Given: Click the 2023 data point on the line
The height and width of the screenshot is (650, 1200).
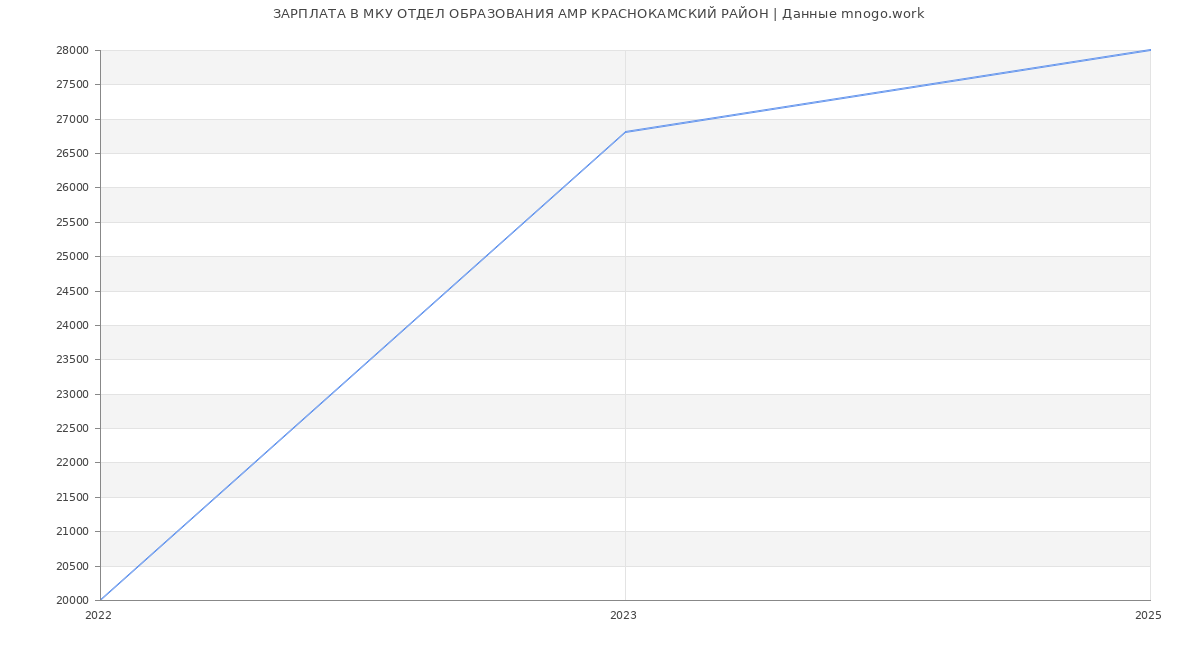Looking at the screenshot, I should [x=625, y=132].
